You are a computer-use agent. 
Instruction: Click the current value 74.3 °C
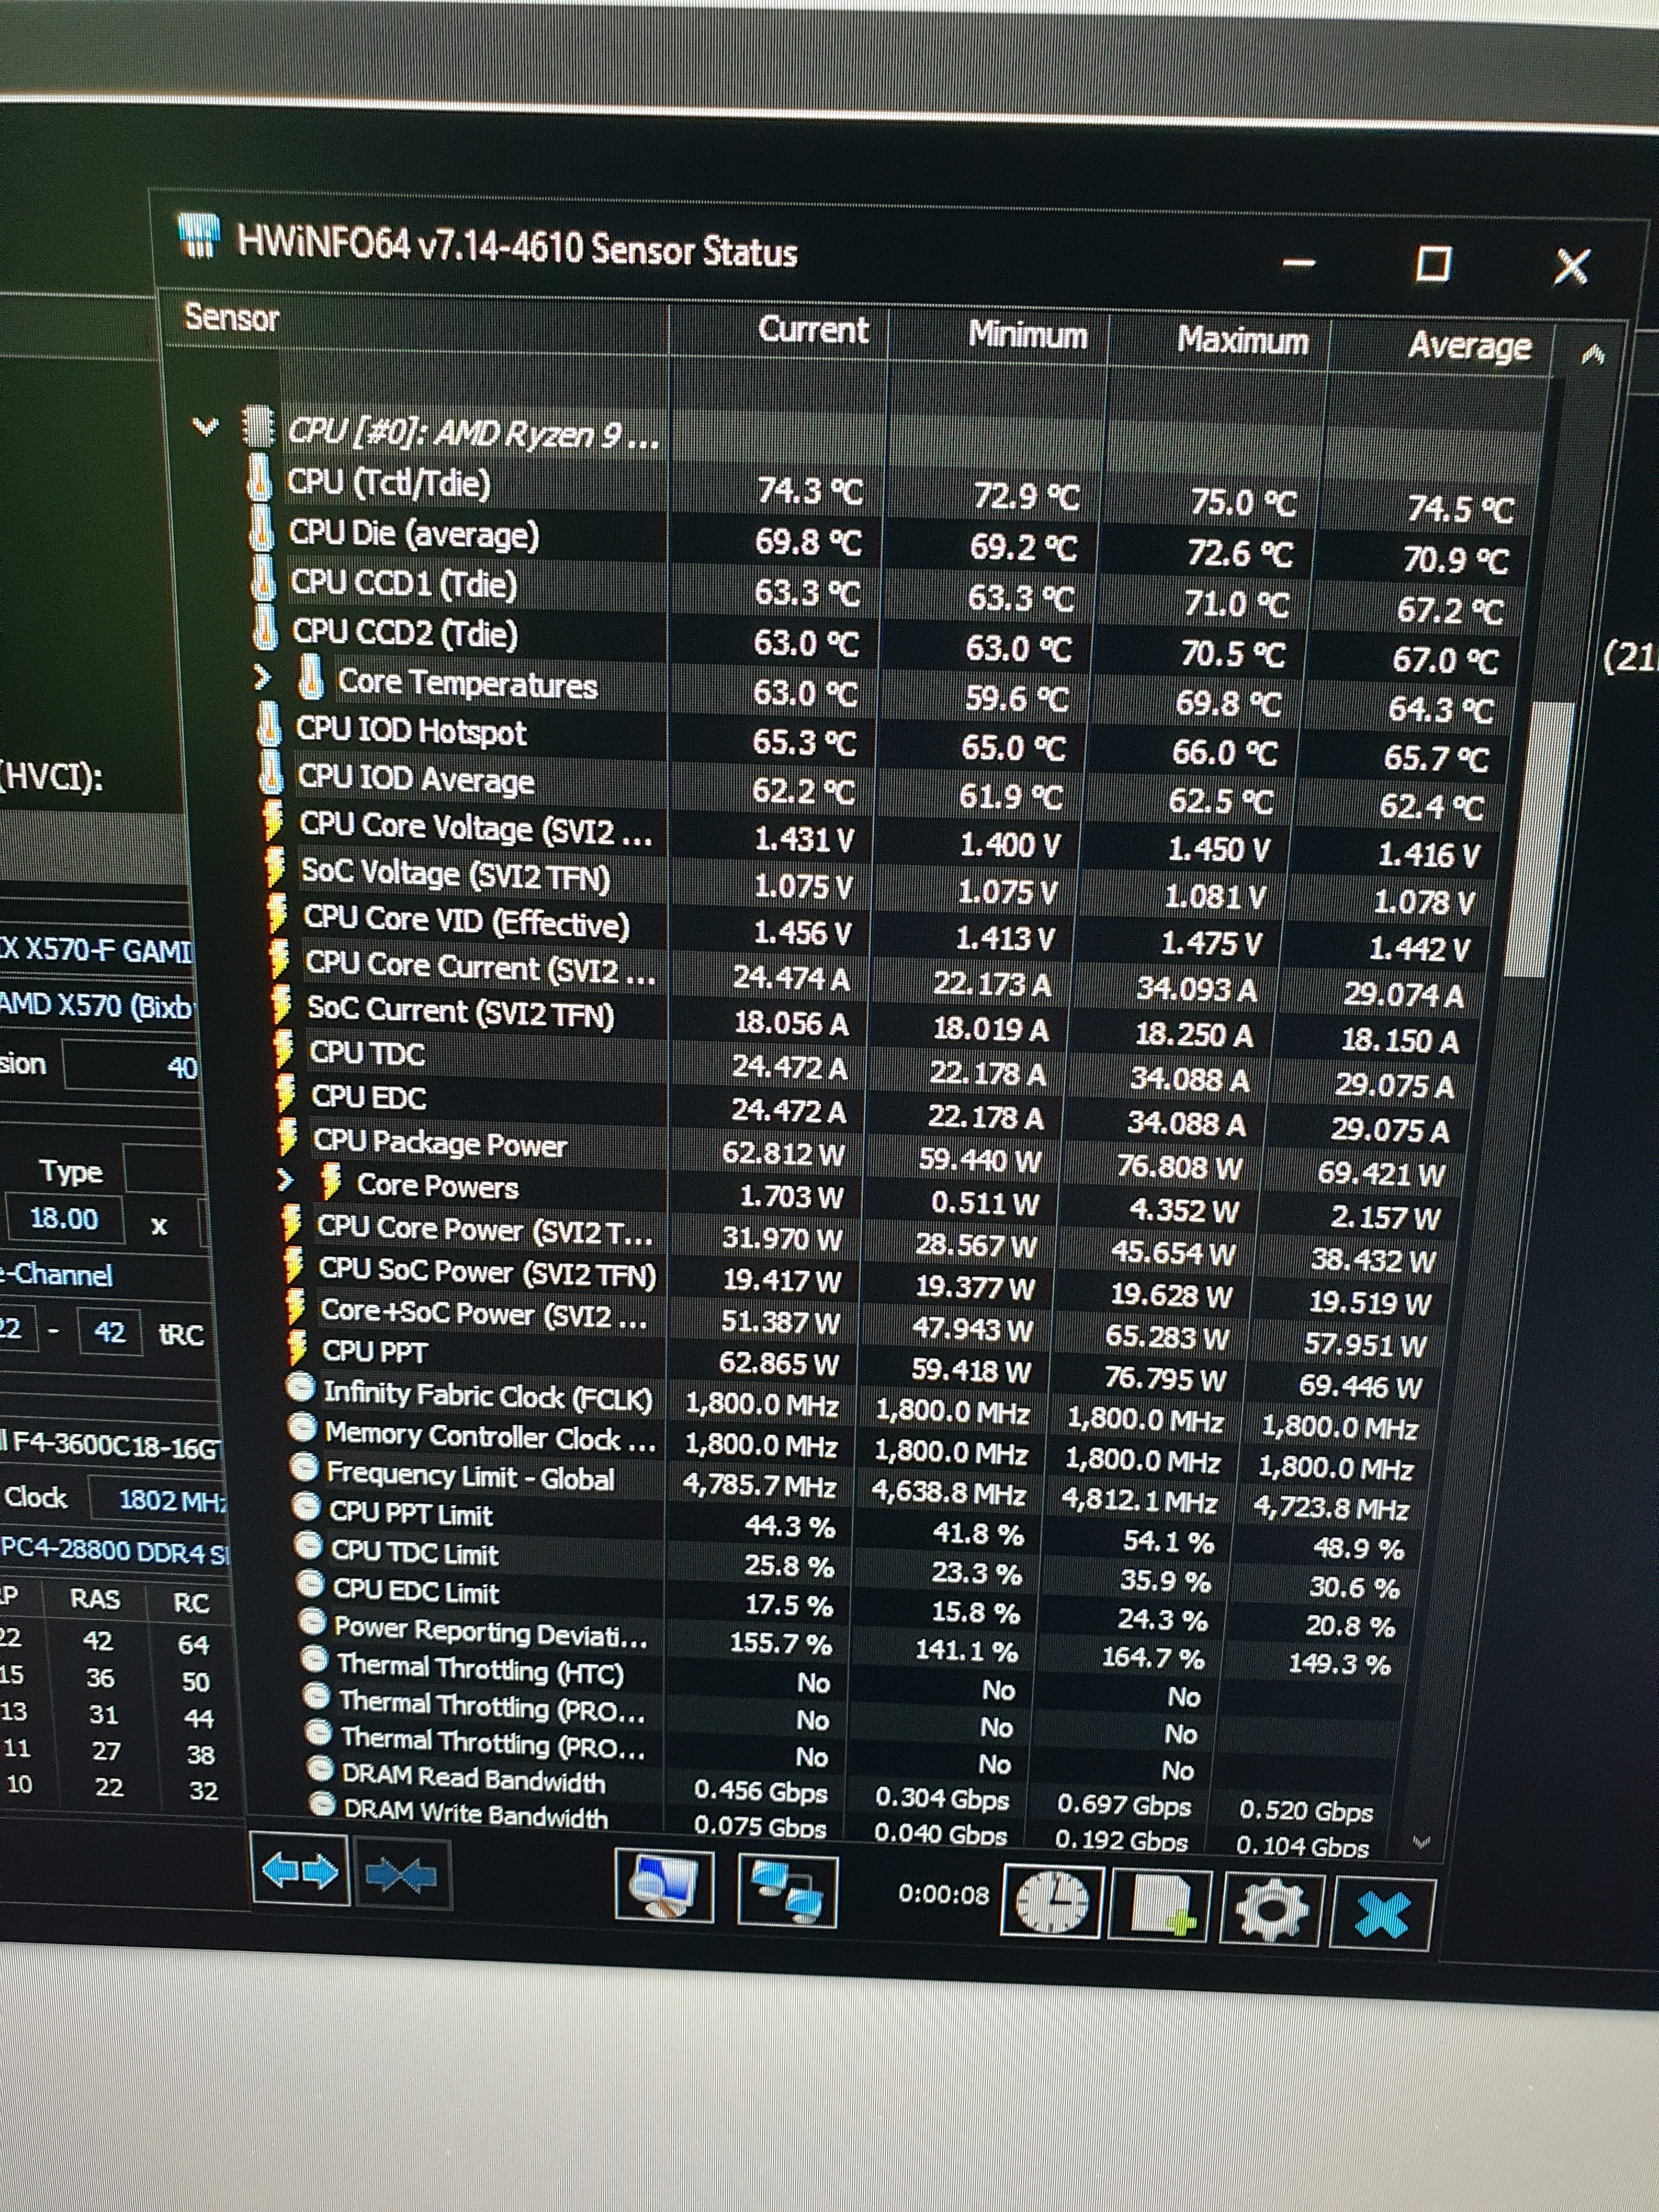[x=810, y=490]
